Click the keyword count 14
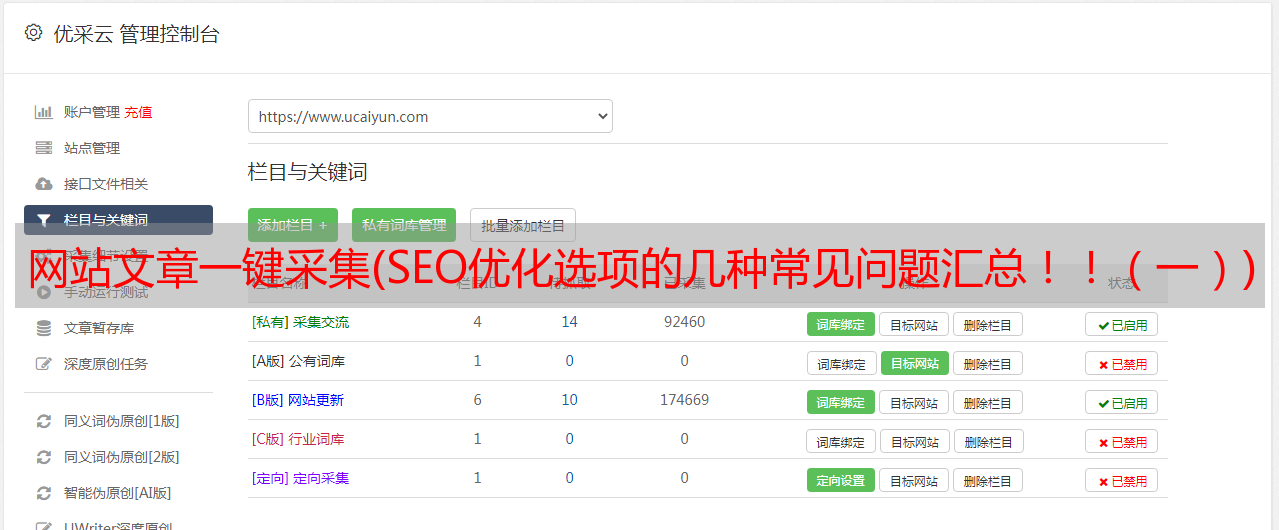The image size is (1279, 530). point(570,322)
